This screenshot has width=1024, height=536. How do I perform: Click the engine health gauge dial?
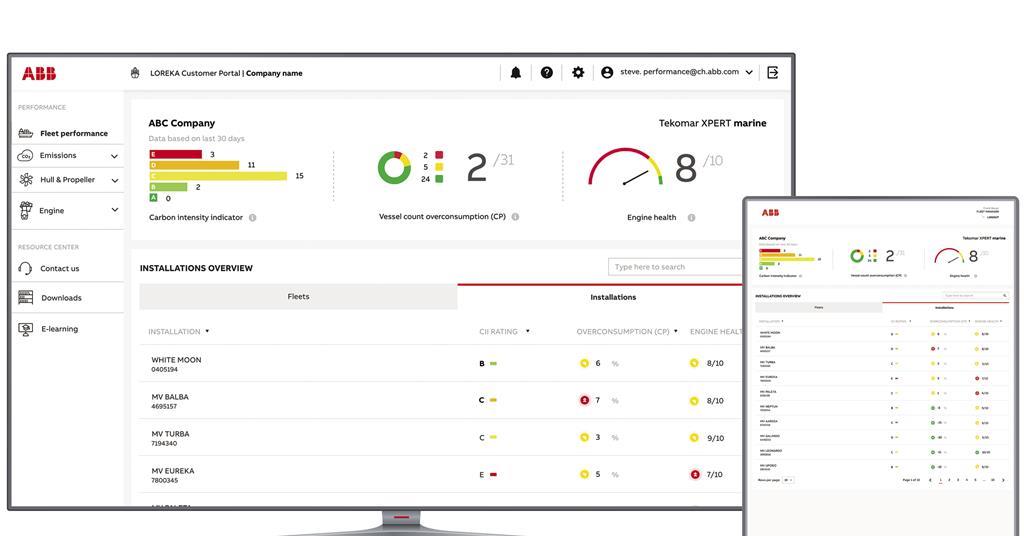626,167
